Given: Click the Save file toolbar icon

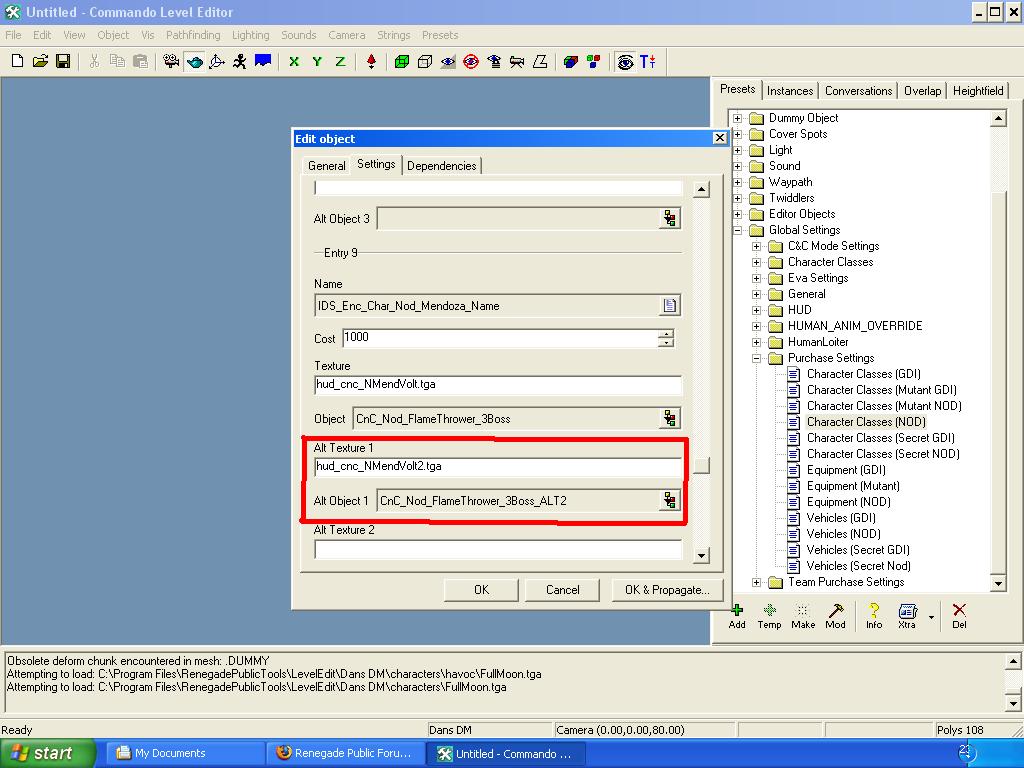Looking at the screenshot, I should pos(63,62).
